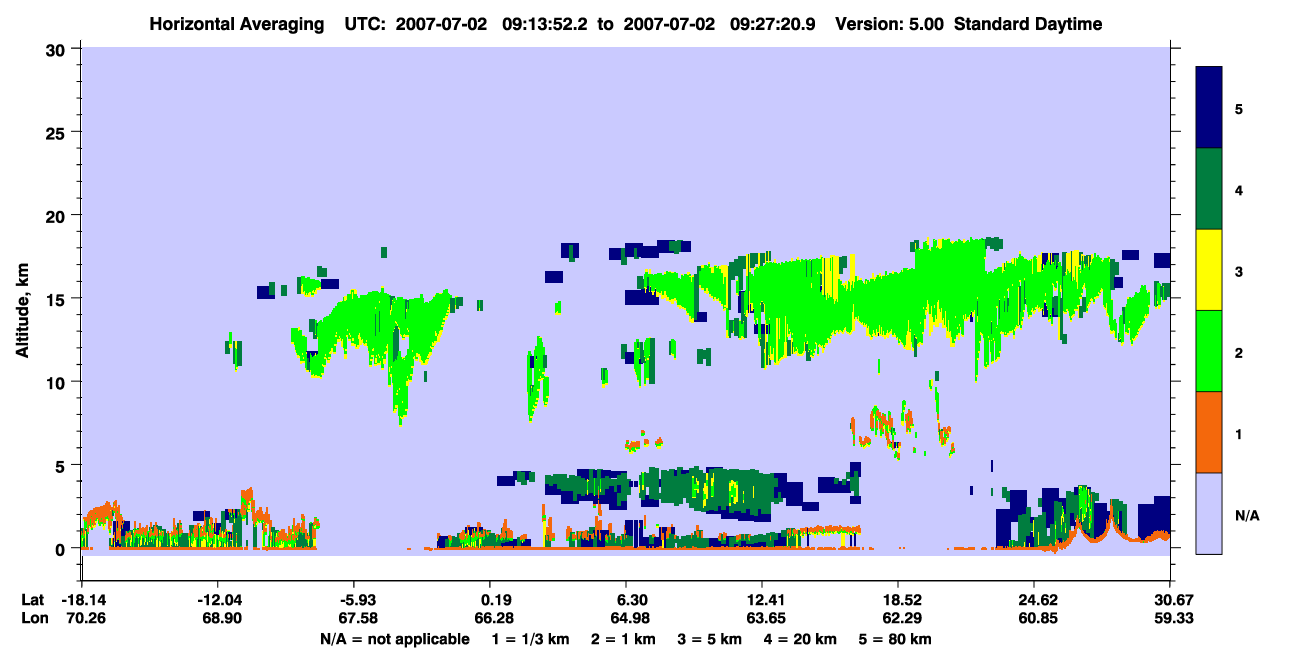The width and height of the screenshot is (1300, 667).
Task: Click the yellow level 3 colorbar segment
Action: pos(1209,270)
